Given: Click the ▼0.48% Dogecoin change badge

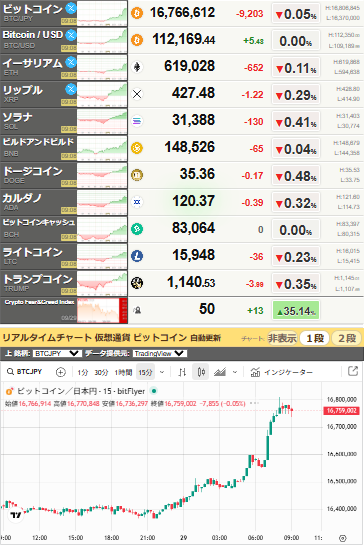Looking at the screenshot, I should point(296,176).
